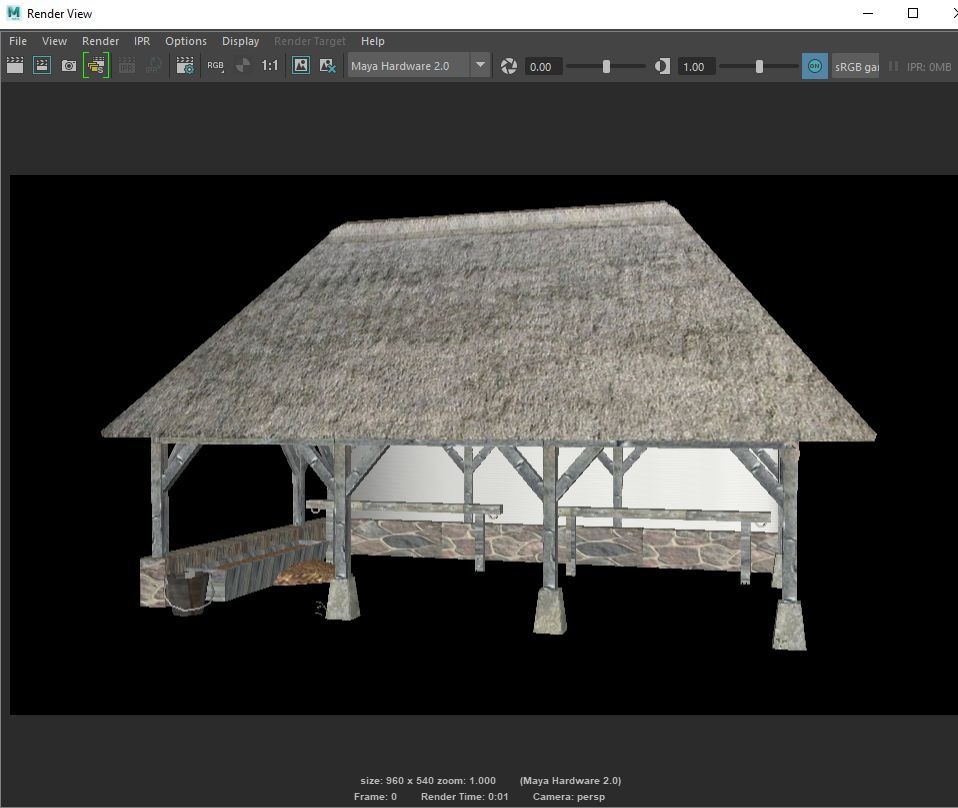Open the sRGB gamma view transform dropdown

point(856,66)
